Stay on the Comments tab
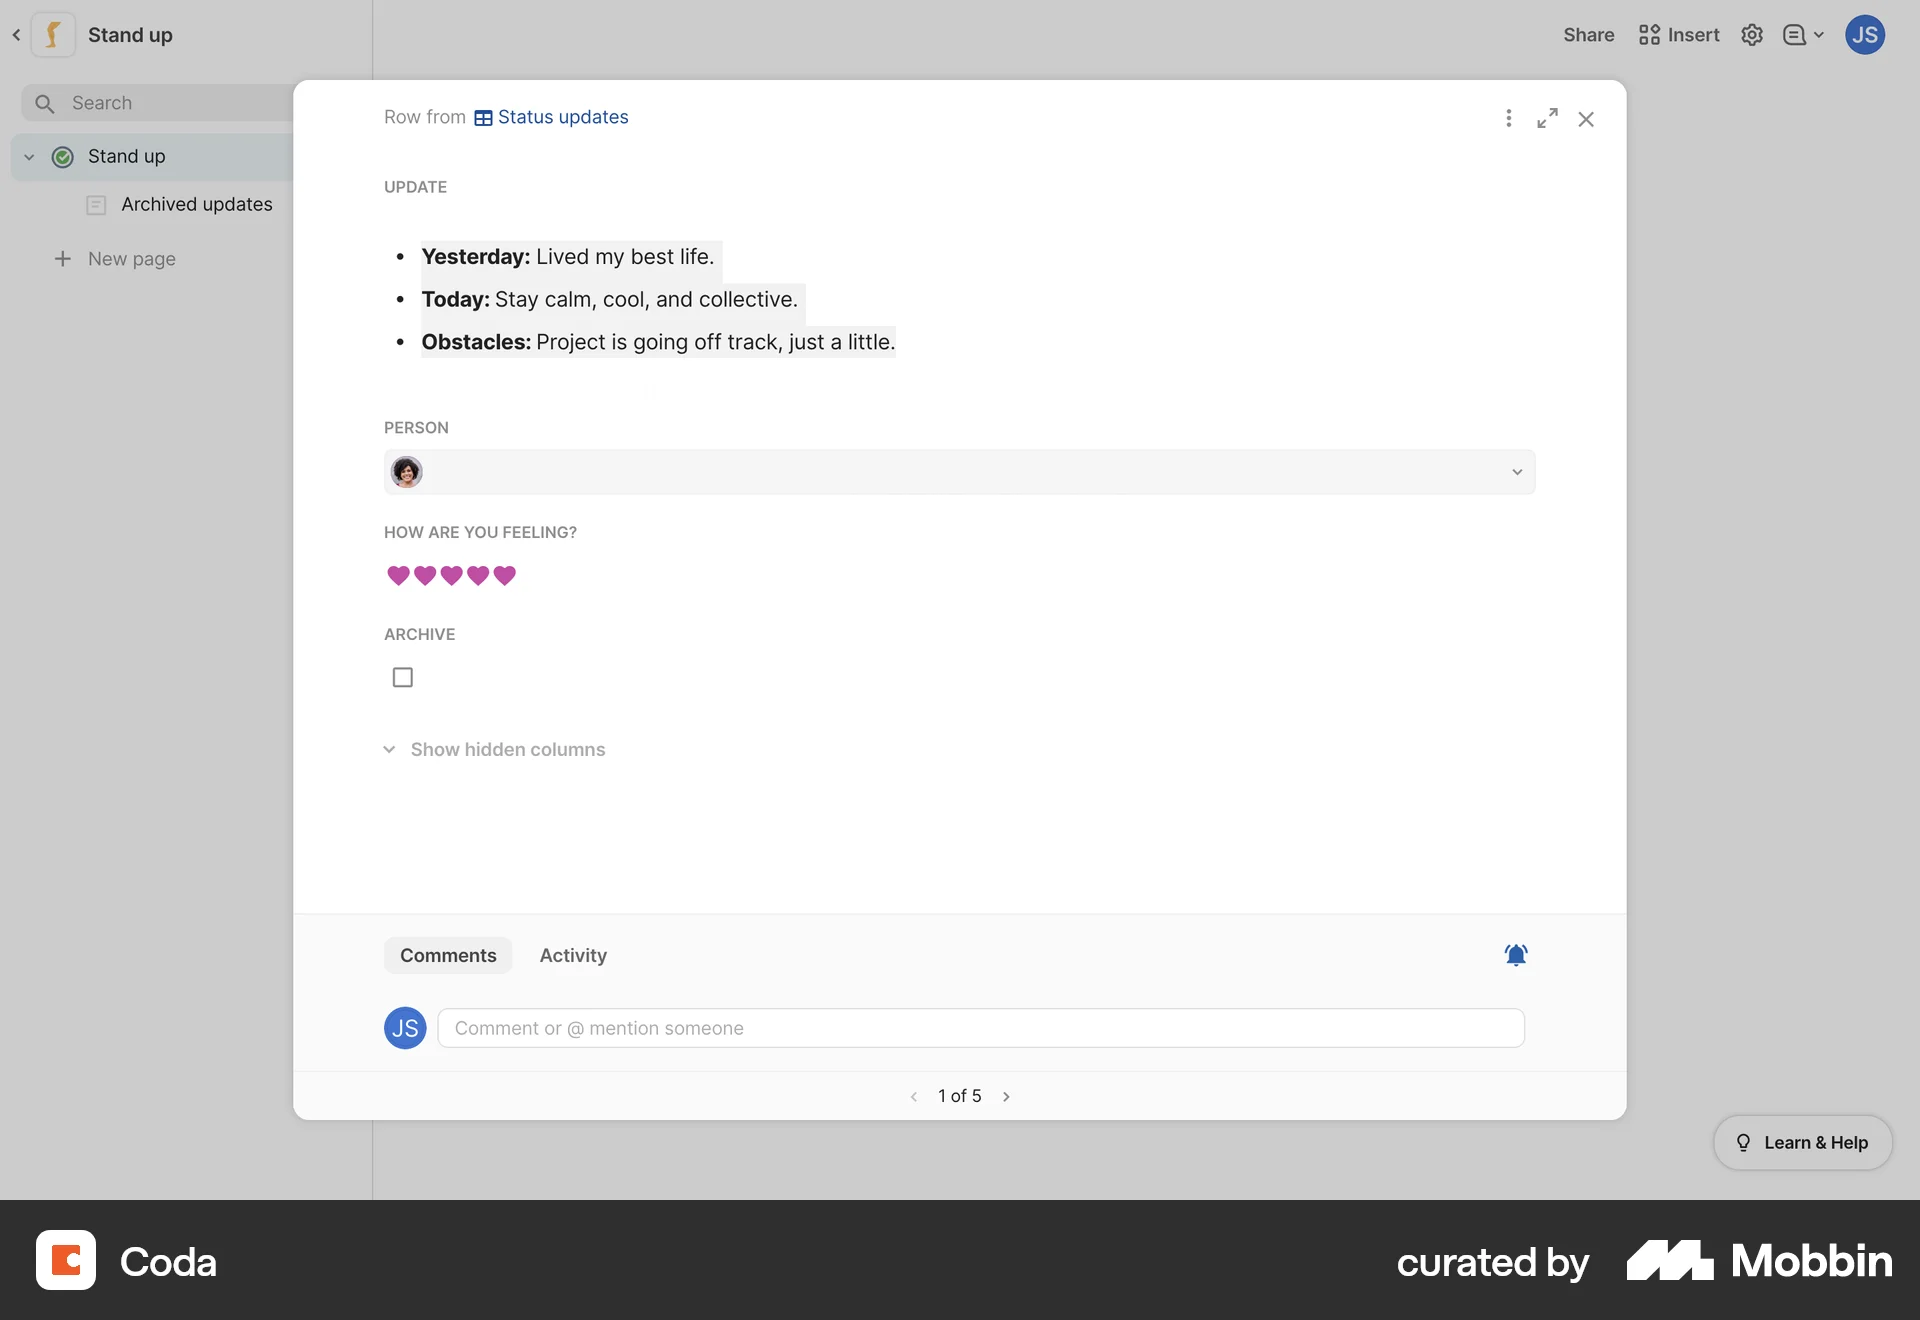1920x1320 pixels. click(447, 955)
